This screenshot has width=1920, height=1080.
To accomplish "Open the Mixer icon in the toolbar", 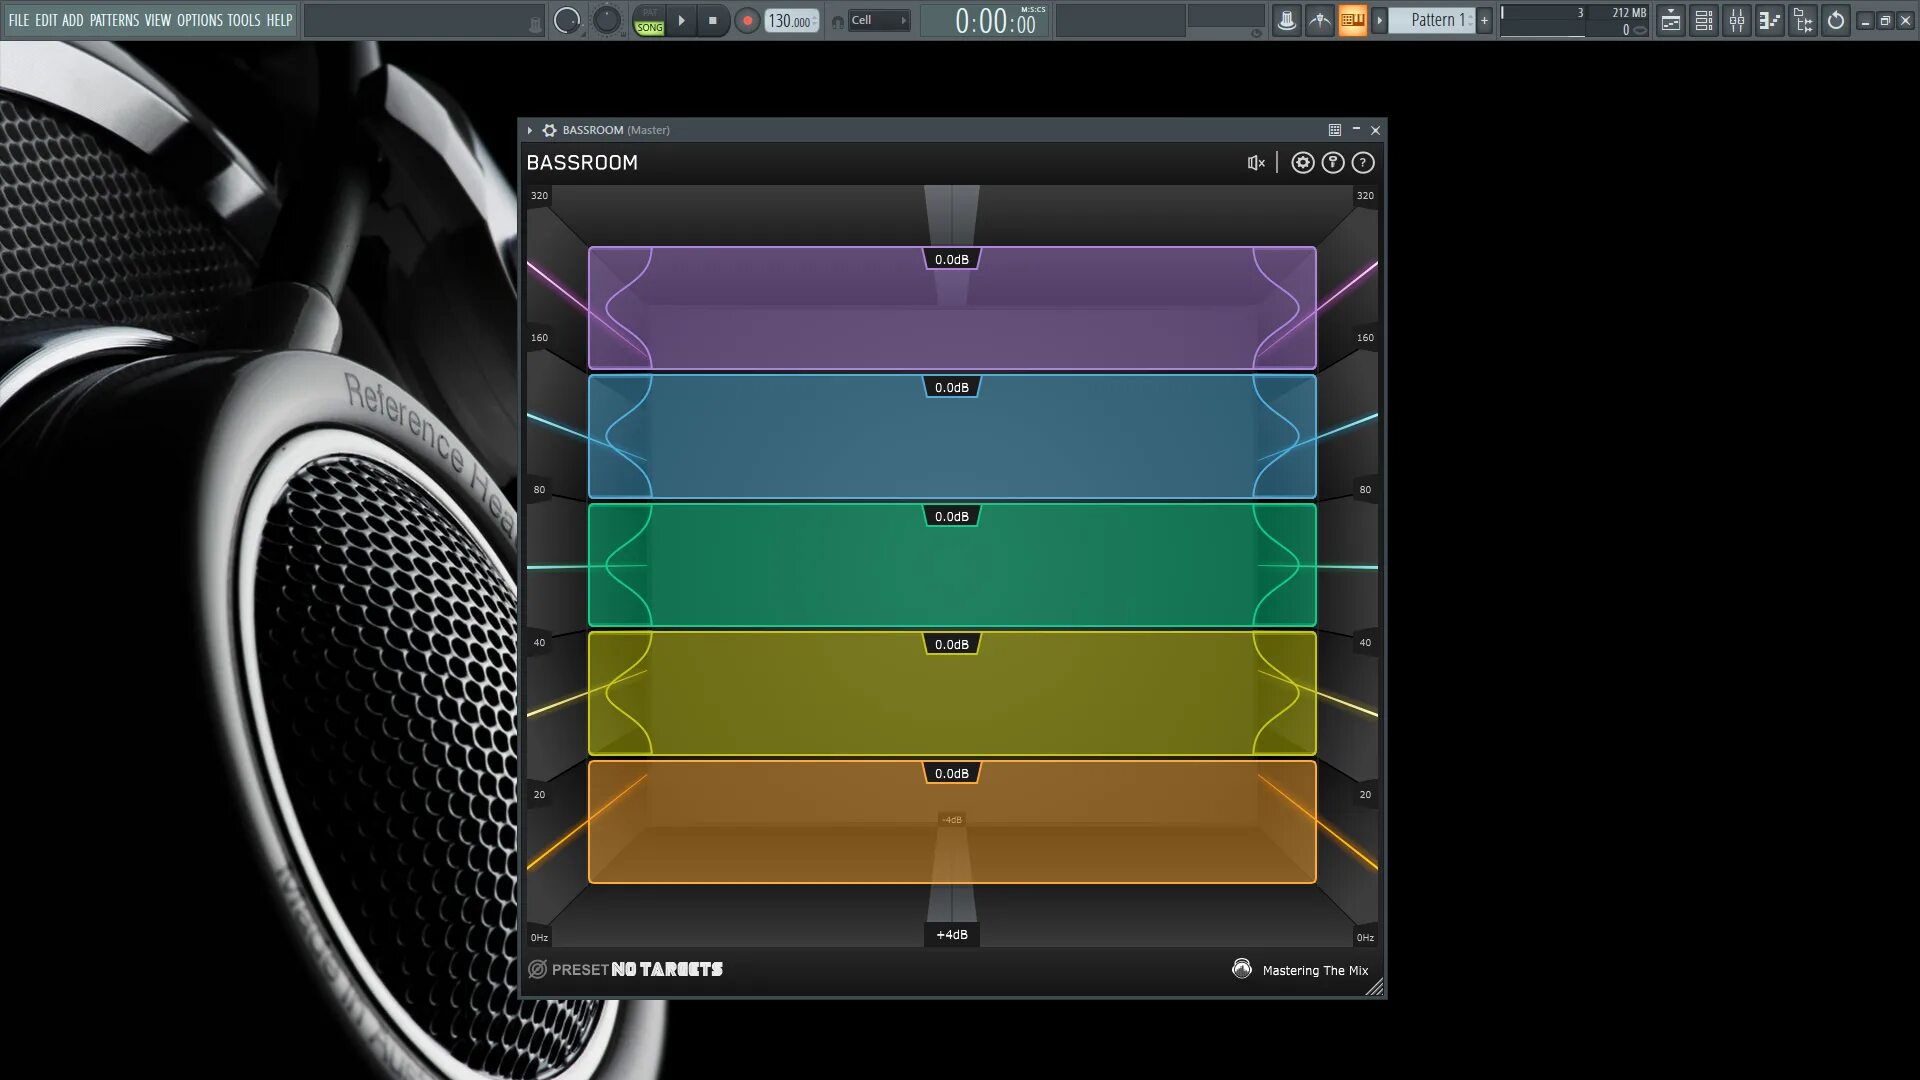I will click(x=1737, y=20).
